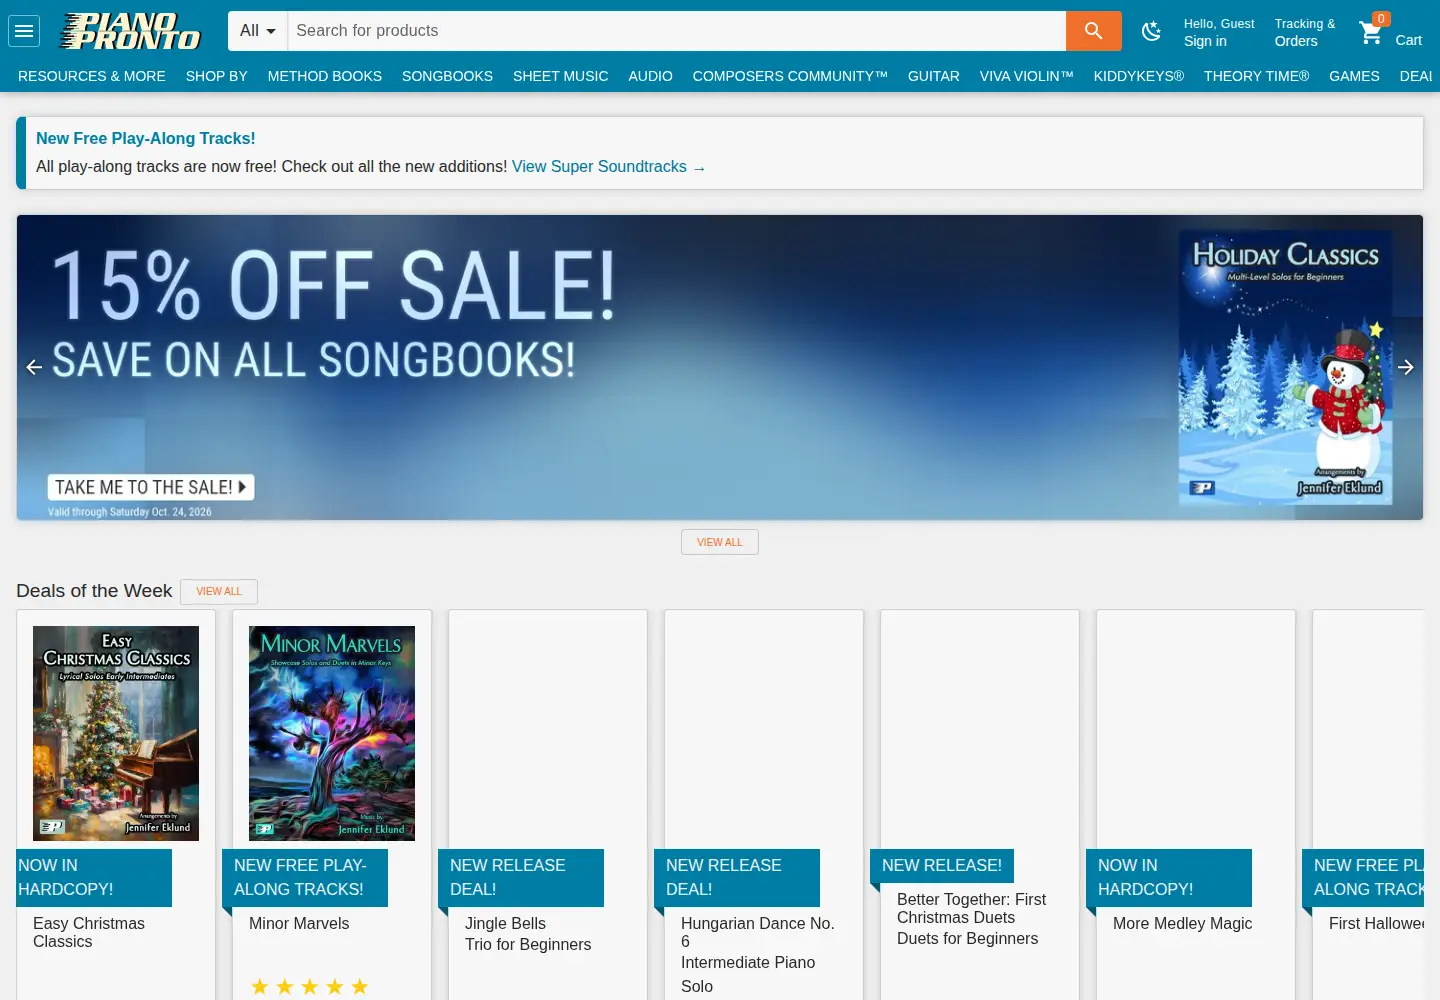Open the hamburger menu icon

(x=24, y=31)
